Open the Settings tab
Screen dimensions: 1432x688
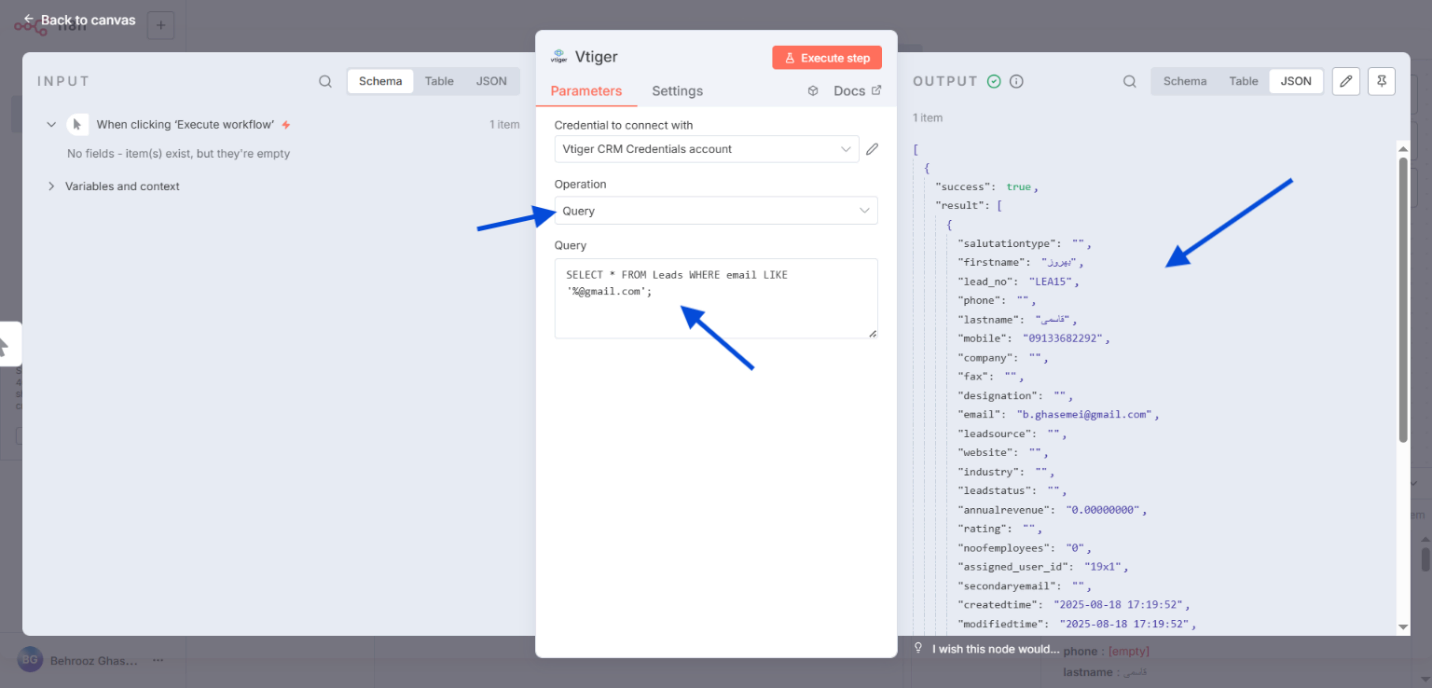(x=677, y=91)
